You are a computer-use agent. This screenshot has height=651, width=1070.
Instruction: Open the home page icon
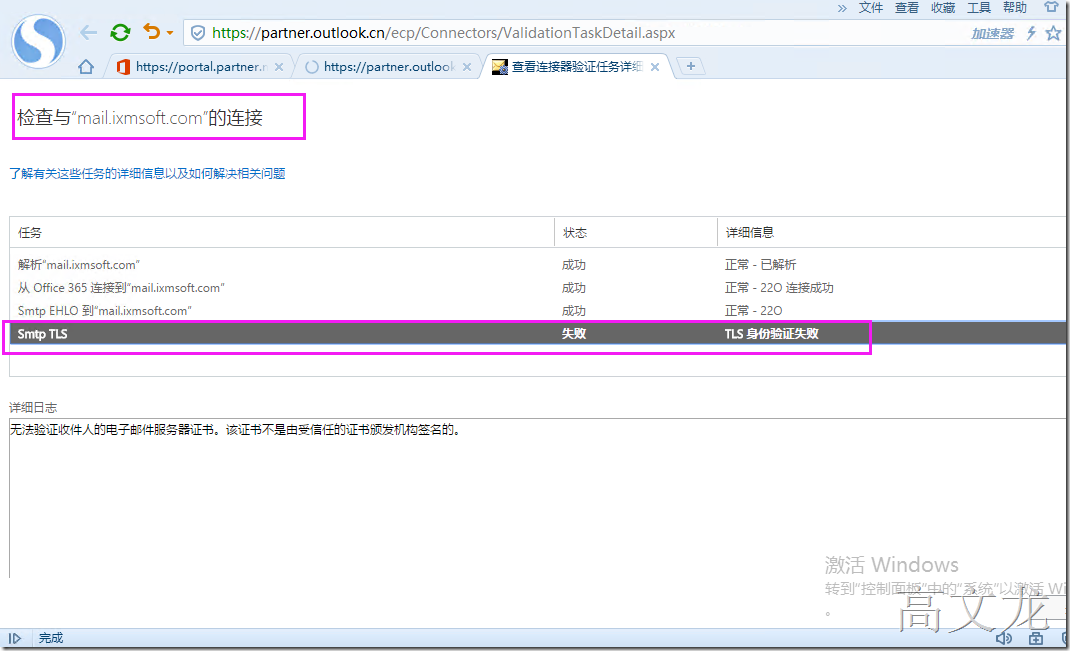pos(86,66)
